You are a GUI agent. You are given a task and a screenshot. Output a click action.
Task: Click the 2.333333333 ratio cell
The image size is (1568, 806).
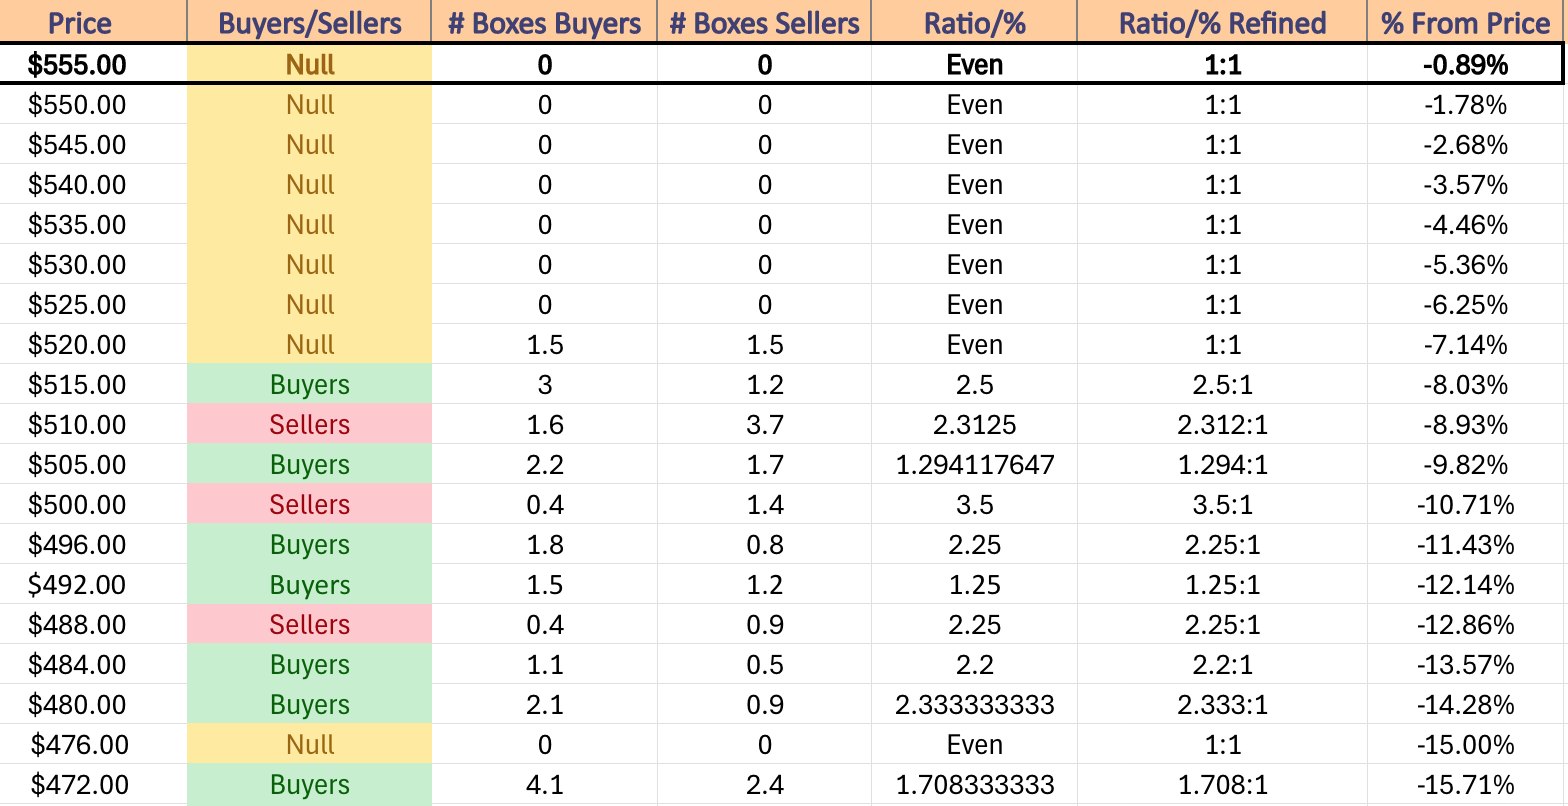[974, 705]
